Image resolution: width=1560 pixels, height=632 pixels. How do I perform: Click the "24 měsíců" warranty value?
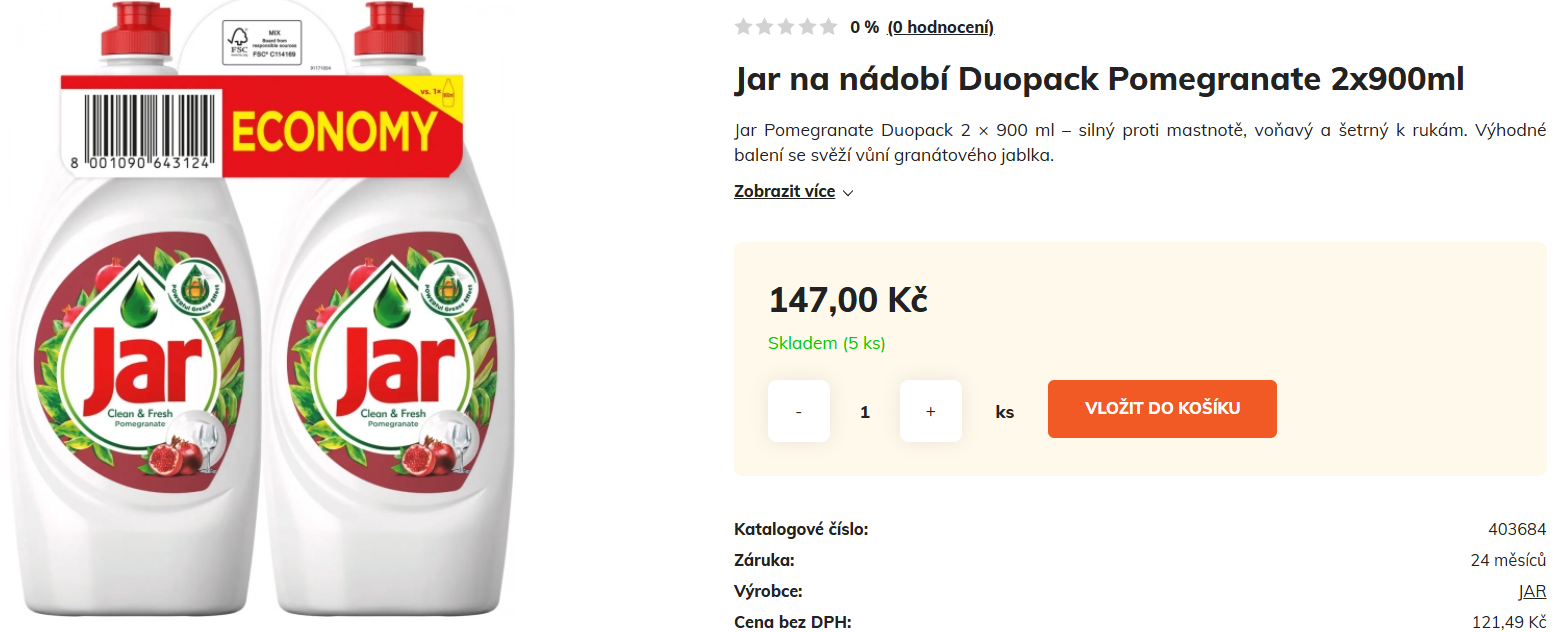click(1508, 560)
